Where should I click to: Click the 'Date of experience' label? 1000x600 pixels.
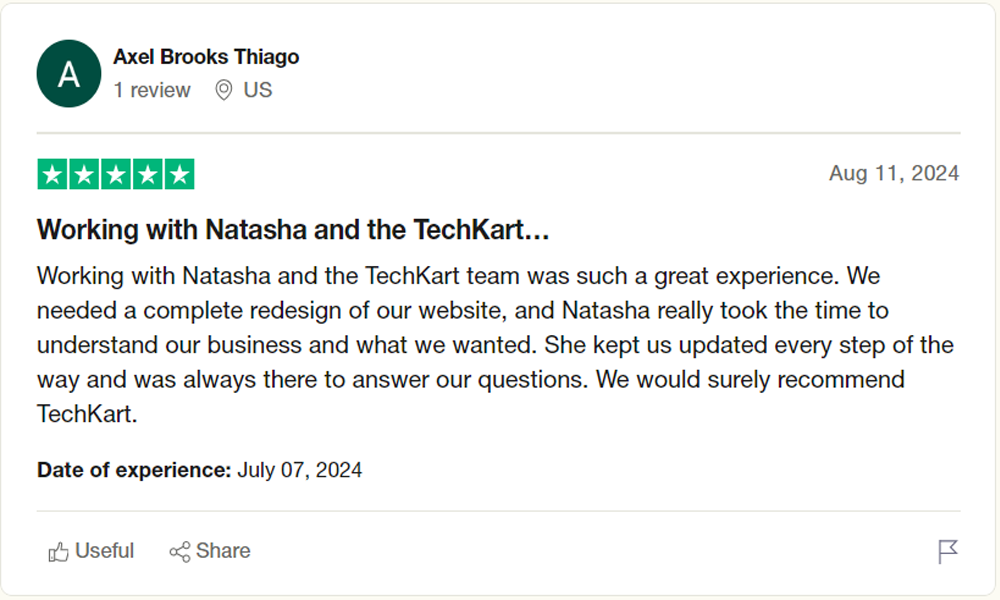(x=134, y=470)
